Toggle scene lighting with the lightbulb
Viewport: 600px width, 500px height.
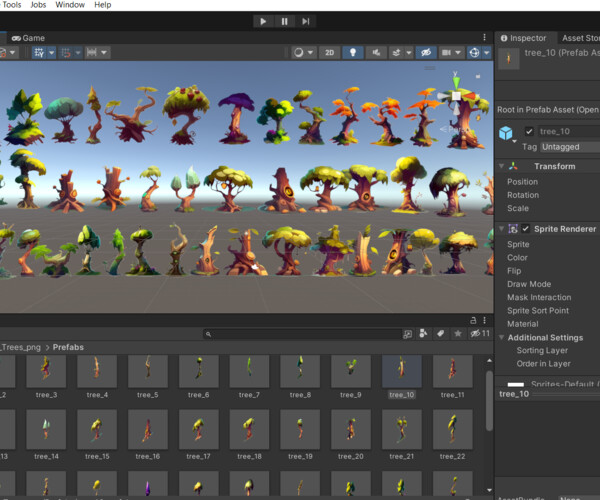tap(353, 52)
